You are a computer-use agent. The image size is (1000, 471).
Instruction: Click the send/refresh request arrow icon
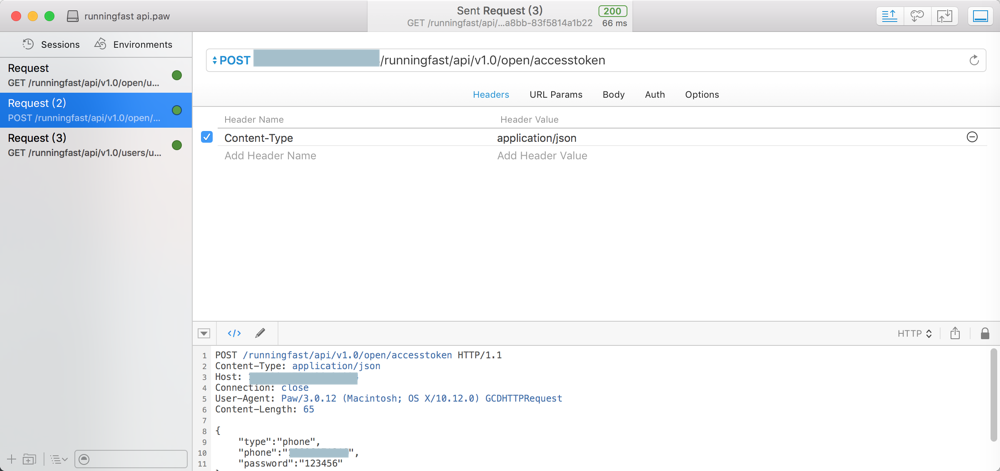coord(974,60)
